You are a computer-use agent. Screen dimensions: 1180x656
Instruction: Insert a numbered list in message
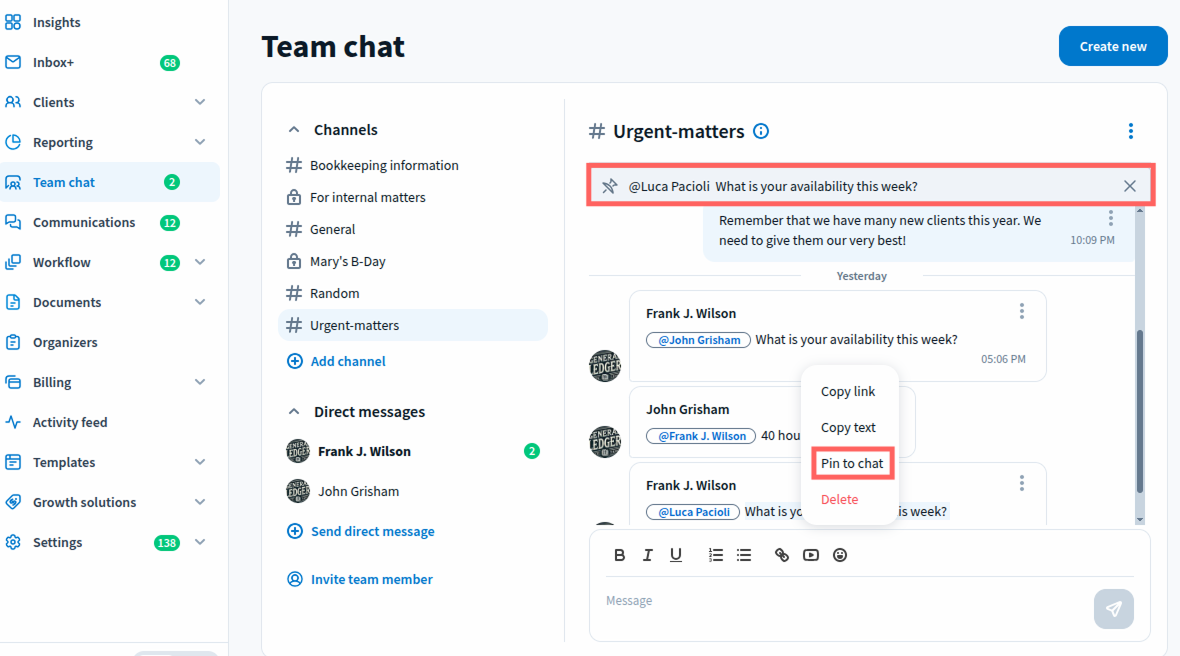point(715,555)
